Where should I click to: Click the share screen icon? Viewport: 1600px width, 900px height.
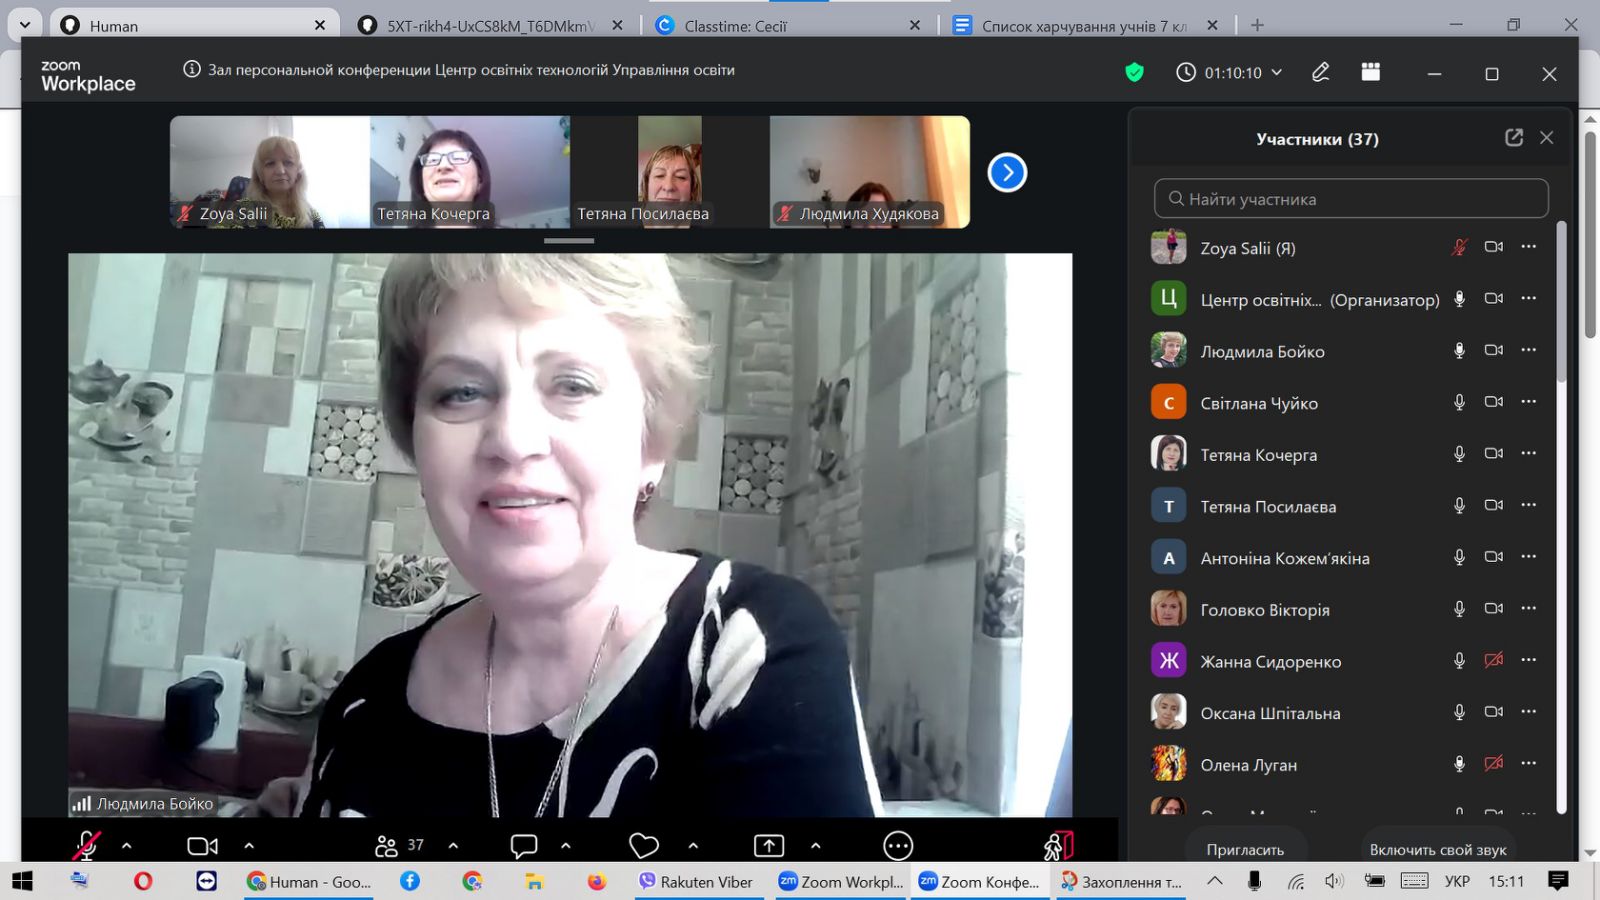click(x=768, y=846)
